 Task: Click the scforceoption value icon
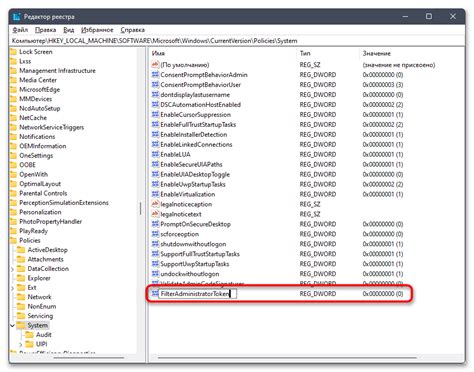coord(155,234)
